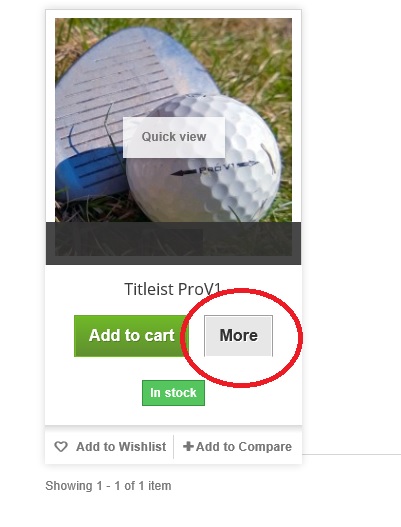Click the dark overlay bar under product photo
Viewport: 401px width, 527px height.
coord(173,243)
